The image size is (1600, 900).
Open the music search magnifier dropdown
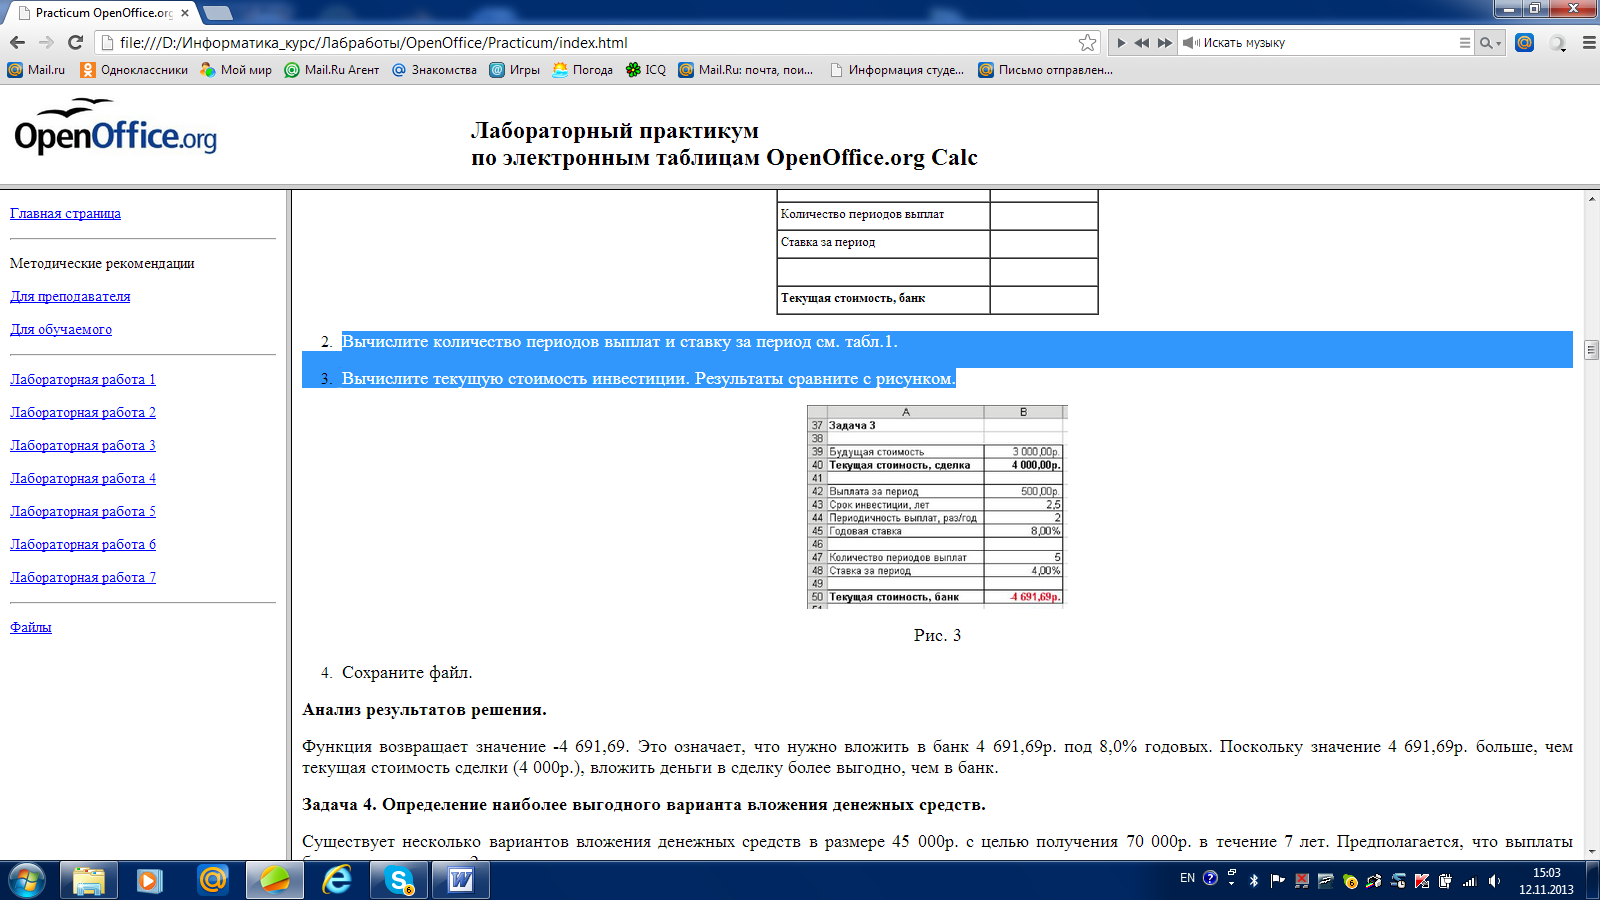(1490, 43)
